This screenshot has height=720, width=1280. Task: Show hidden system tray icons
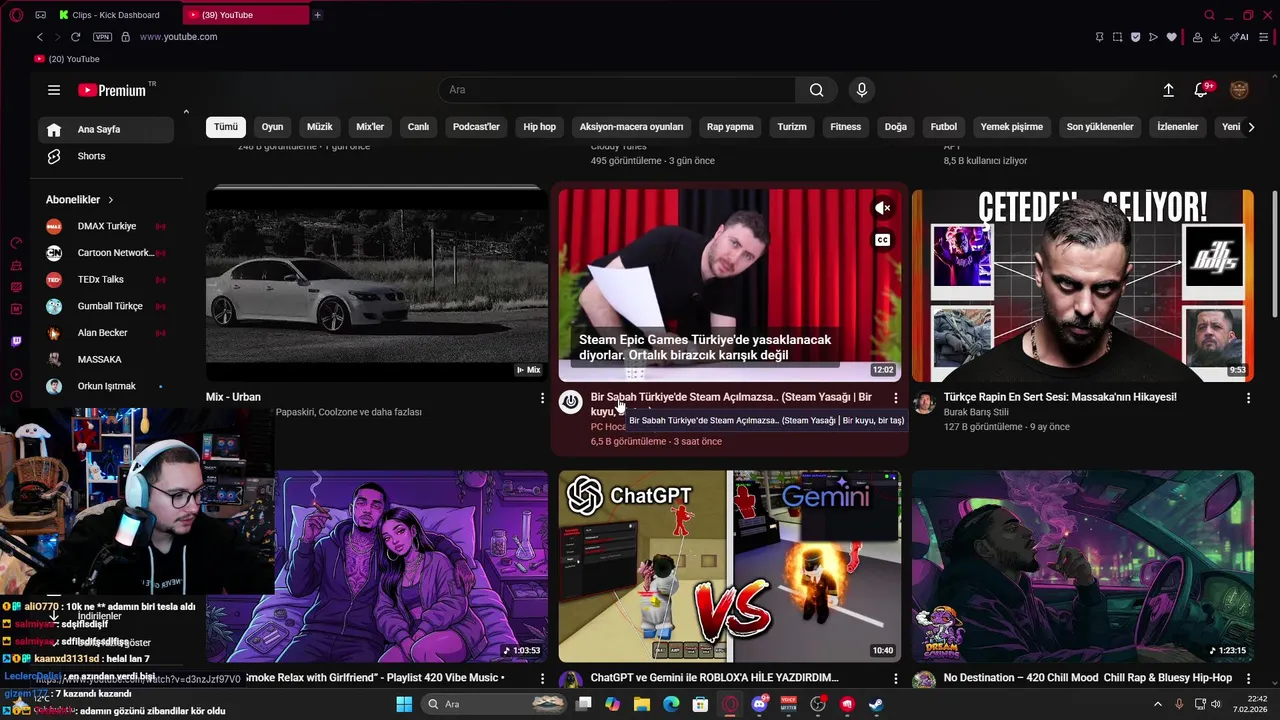click(x=1158, y=704)
